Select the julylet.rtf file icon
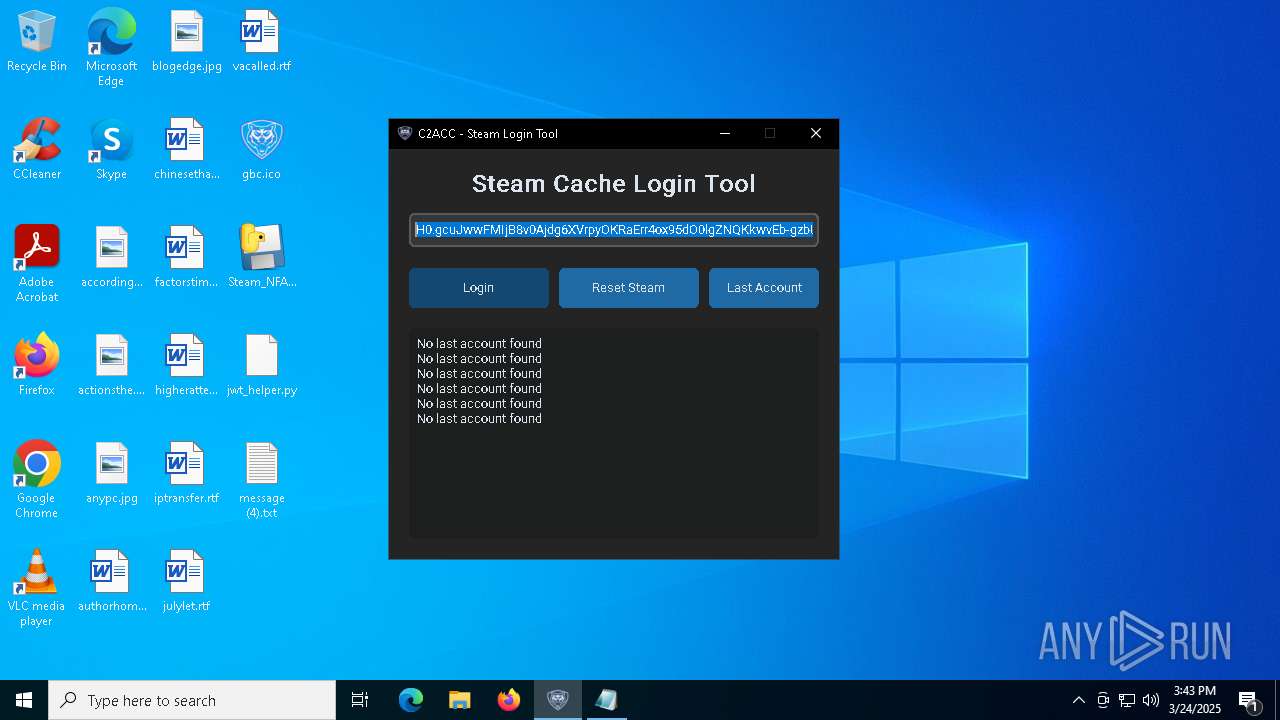The width and height of the screenshot is (1280, 720). [187, 582]
